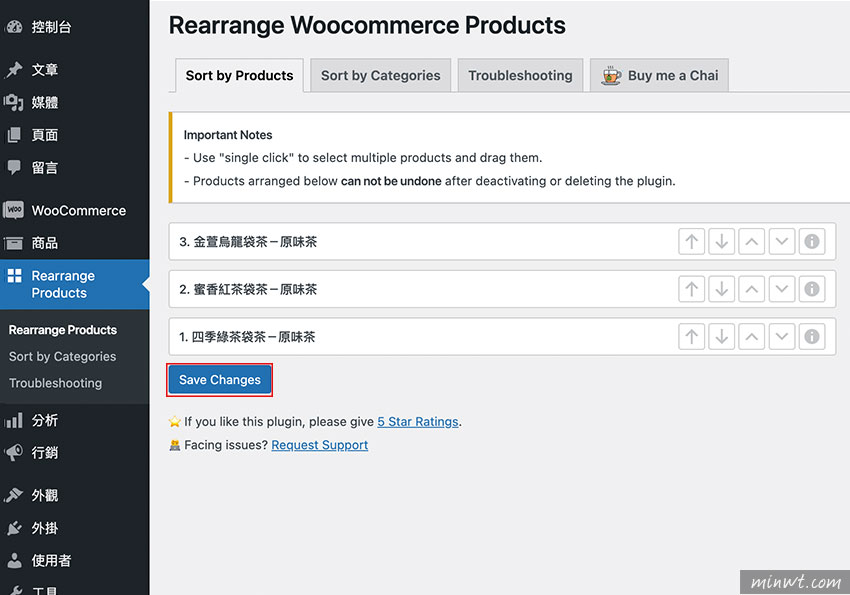Switch to Sort by Categories tab
This screenshot has height=595, width=850.
pyautogui.click(x=381, y=75)
